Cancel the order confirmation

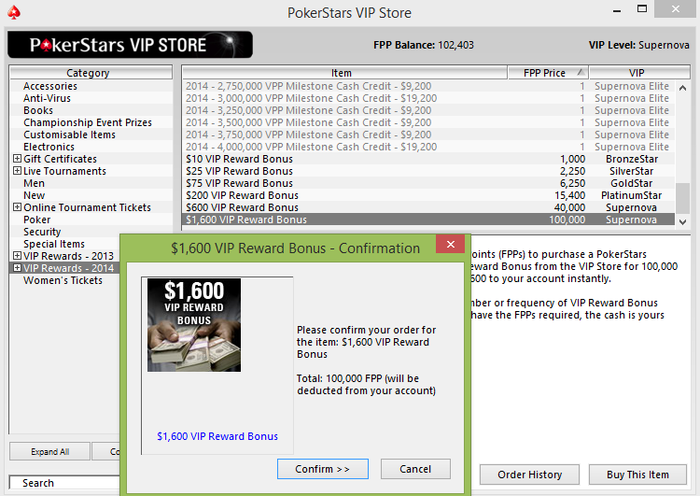pos(416,469)
